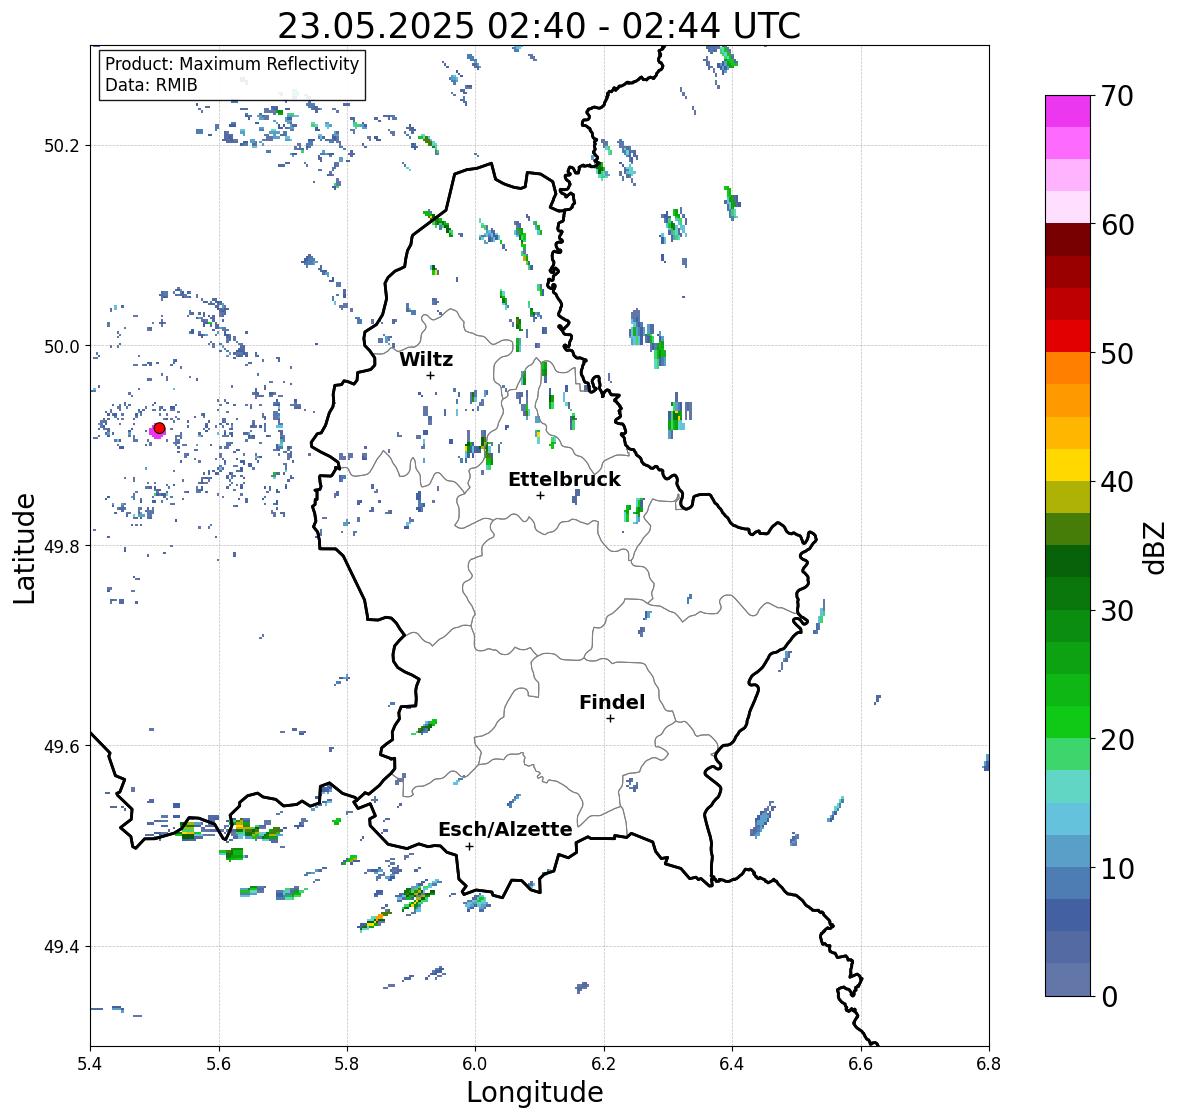1179x1117 pixels.
Task: Click the 70 dBZ colorbar label
Action: (1117, 96)
